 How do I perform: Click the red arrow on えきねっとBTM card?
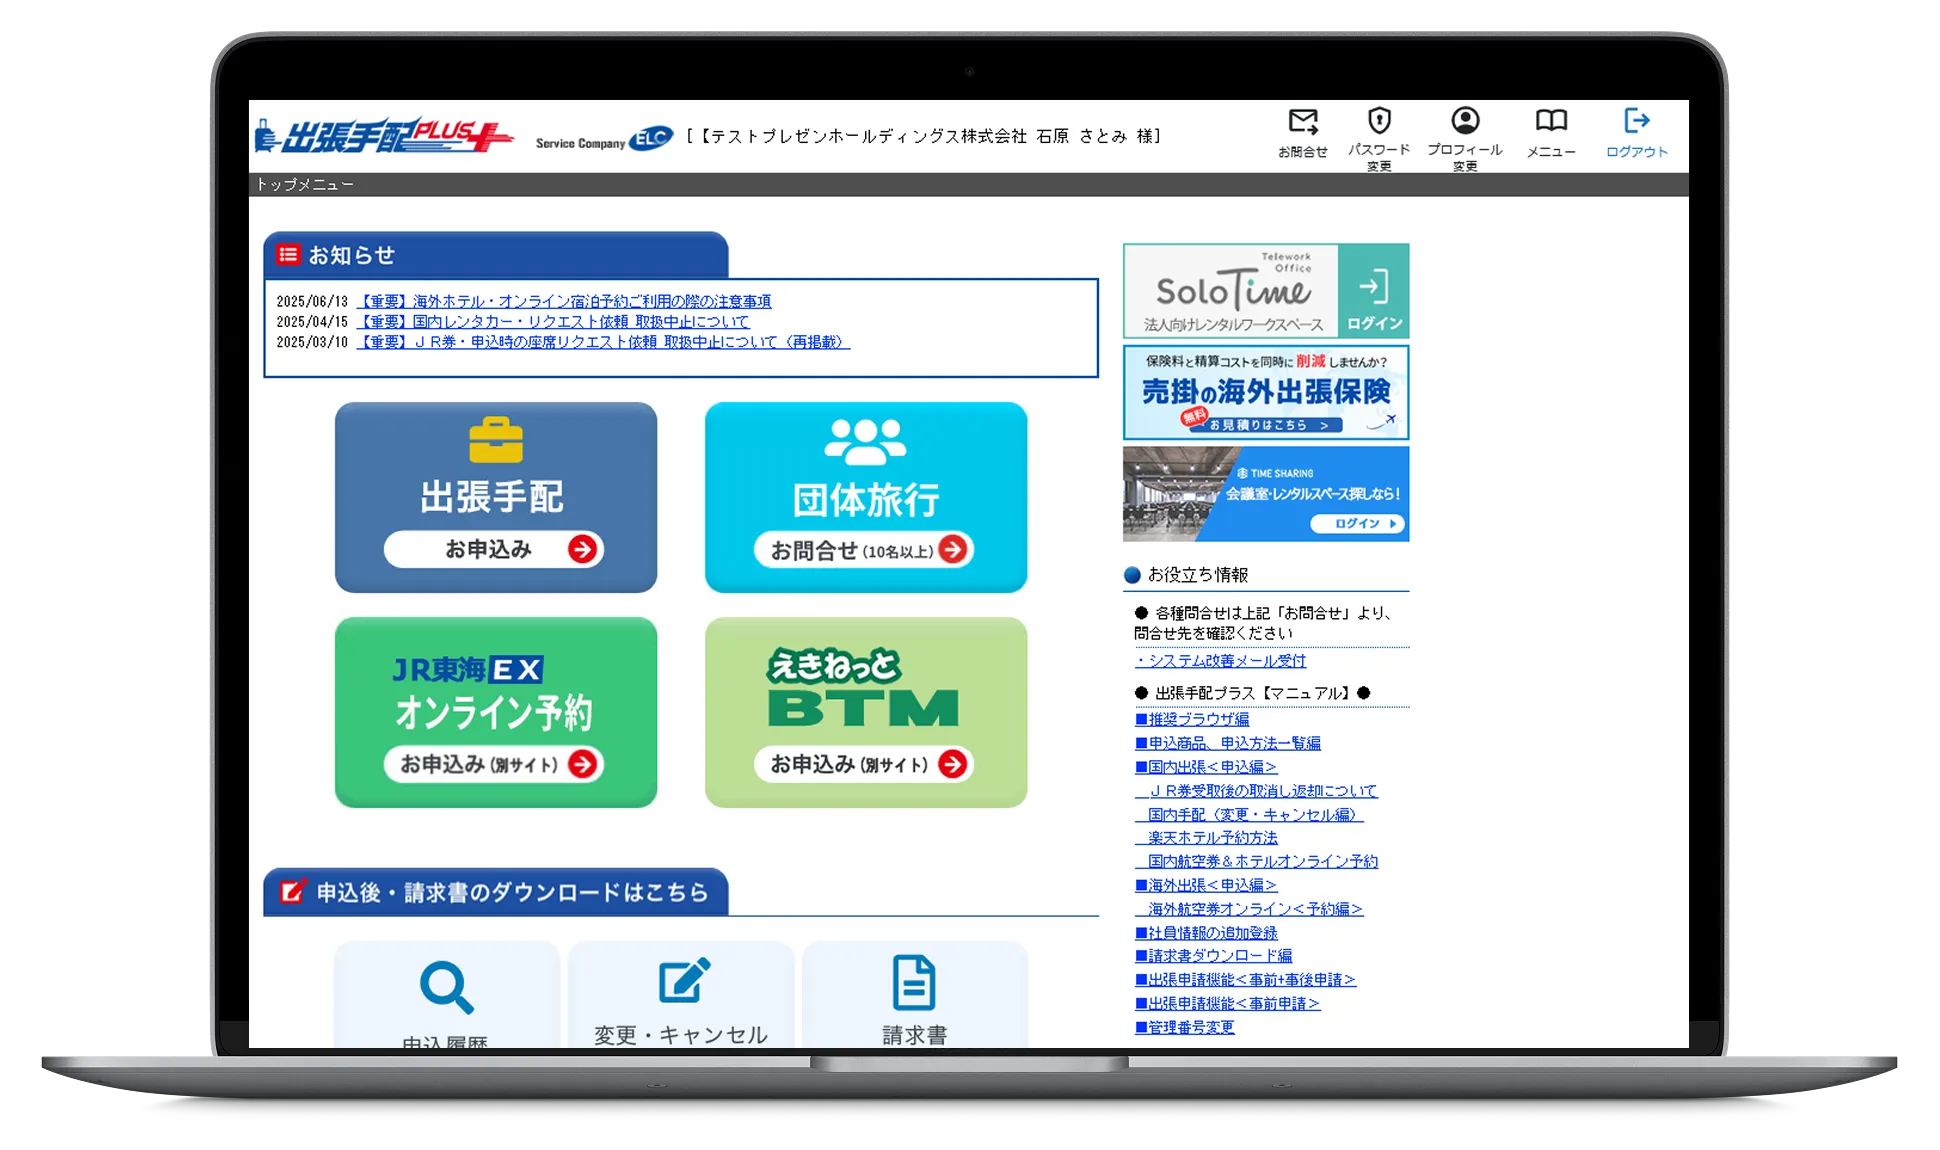click(x=953, y=764)
